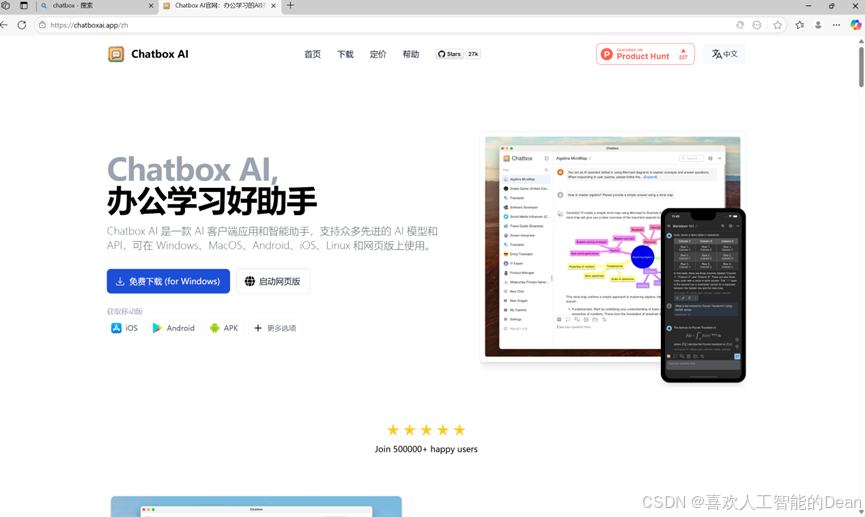This screenshot has height=517, width=865.
Task: Open the 中文 language selector
Action: tap(724, 54)
